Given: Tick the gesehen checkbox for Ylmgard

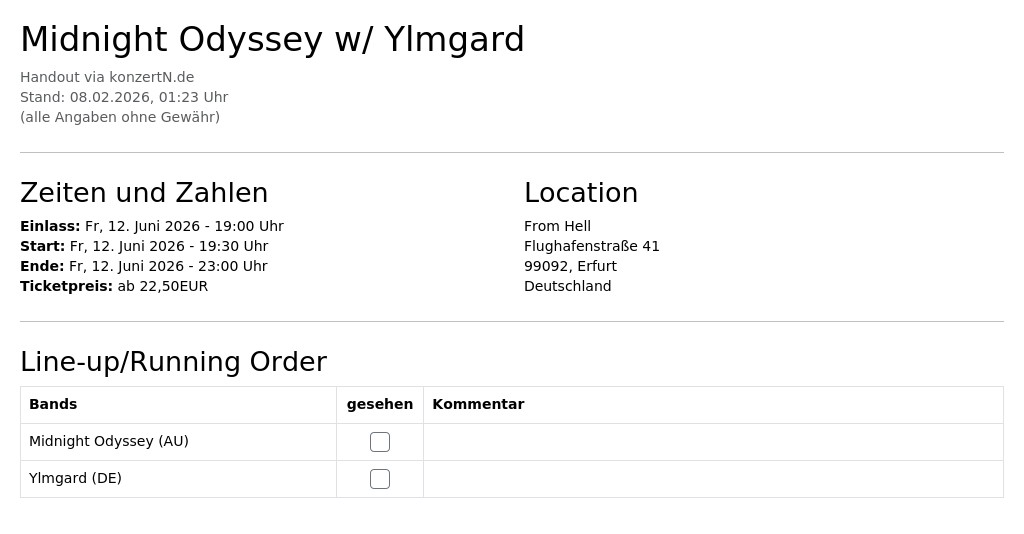Looking at the screenshot, I should coord(379,479).
